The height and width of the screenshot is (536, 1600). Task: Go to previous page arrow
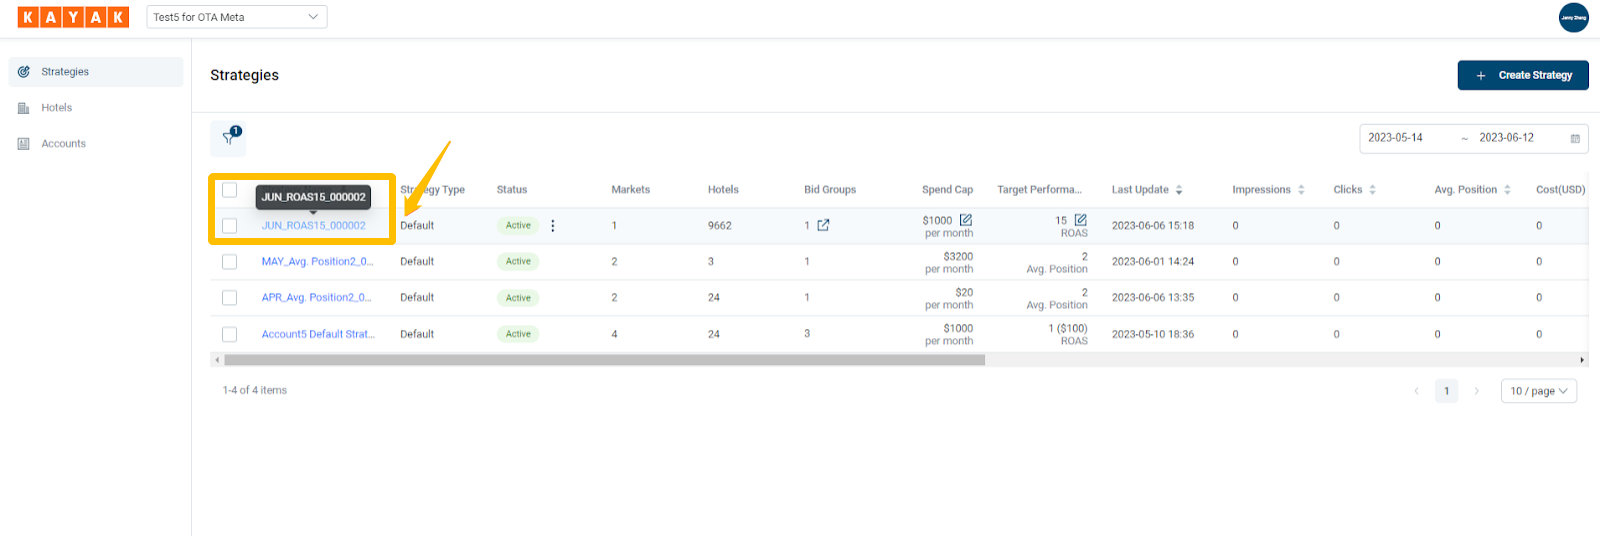tap(1416, 391)
